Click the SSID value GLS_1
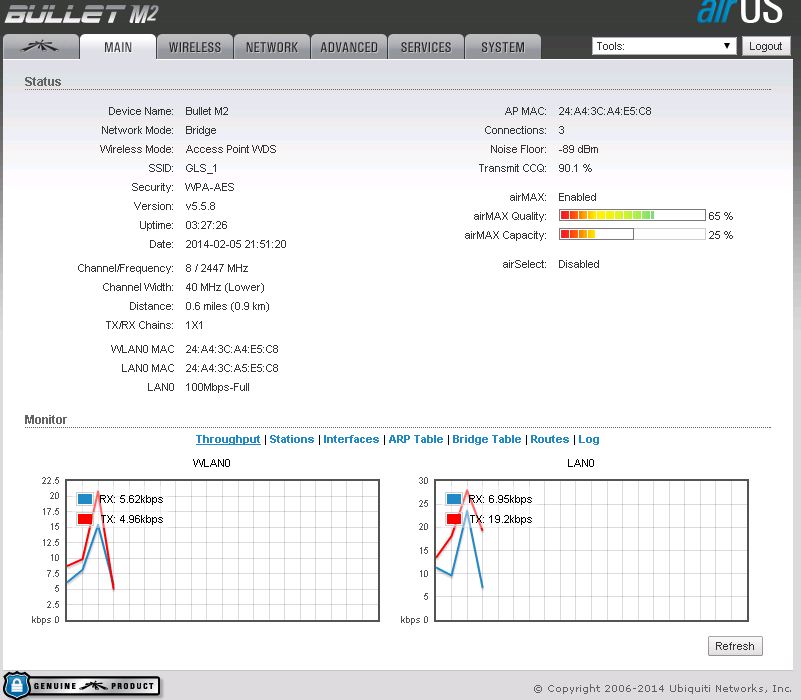The width and height of the screenshot is (801, 700). point(201,168)
